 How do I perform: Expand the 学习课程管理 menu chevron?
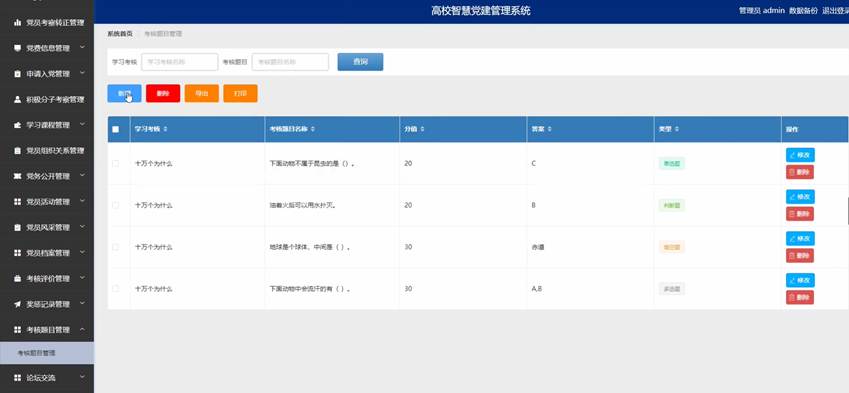click(x=82, y=125)
